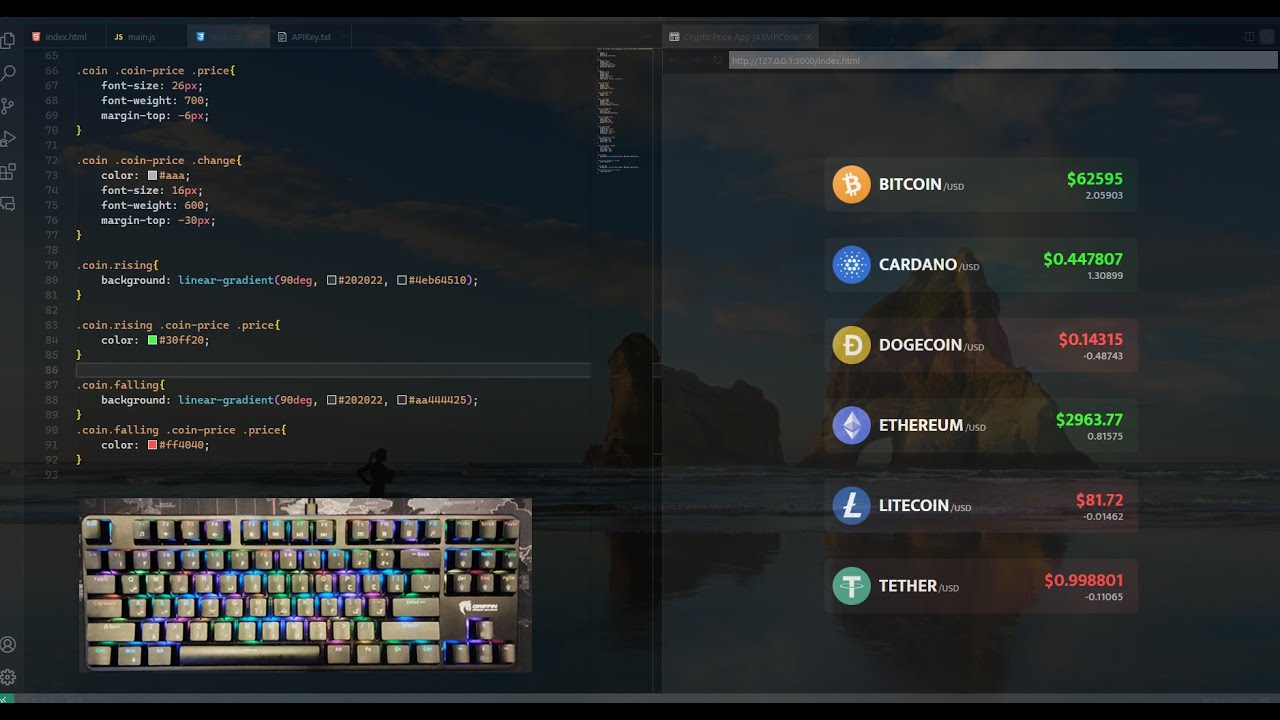This screenshot has height=720, width=1280.
Task: Click the LITECOIN coin name
Action: point(914,505)
